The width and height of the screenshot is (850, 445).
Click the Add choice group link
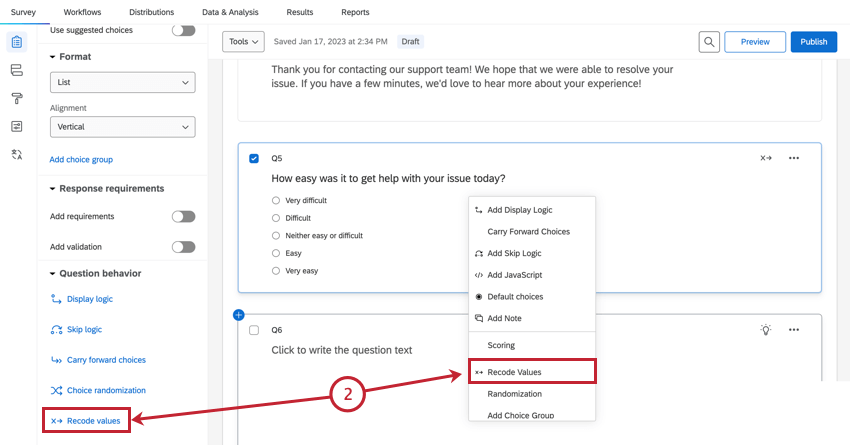[81, 159]
